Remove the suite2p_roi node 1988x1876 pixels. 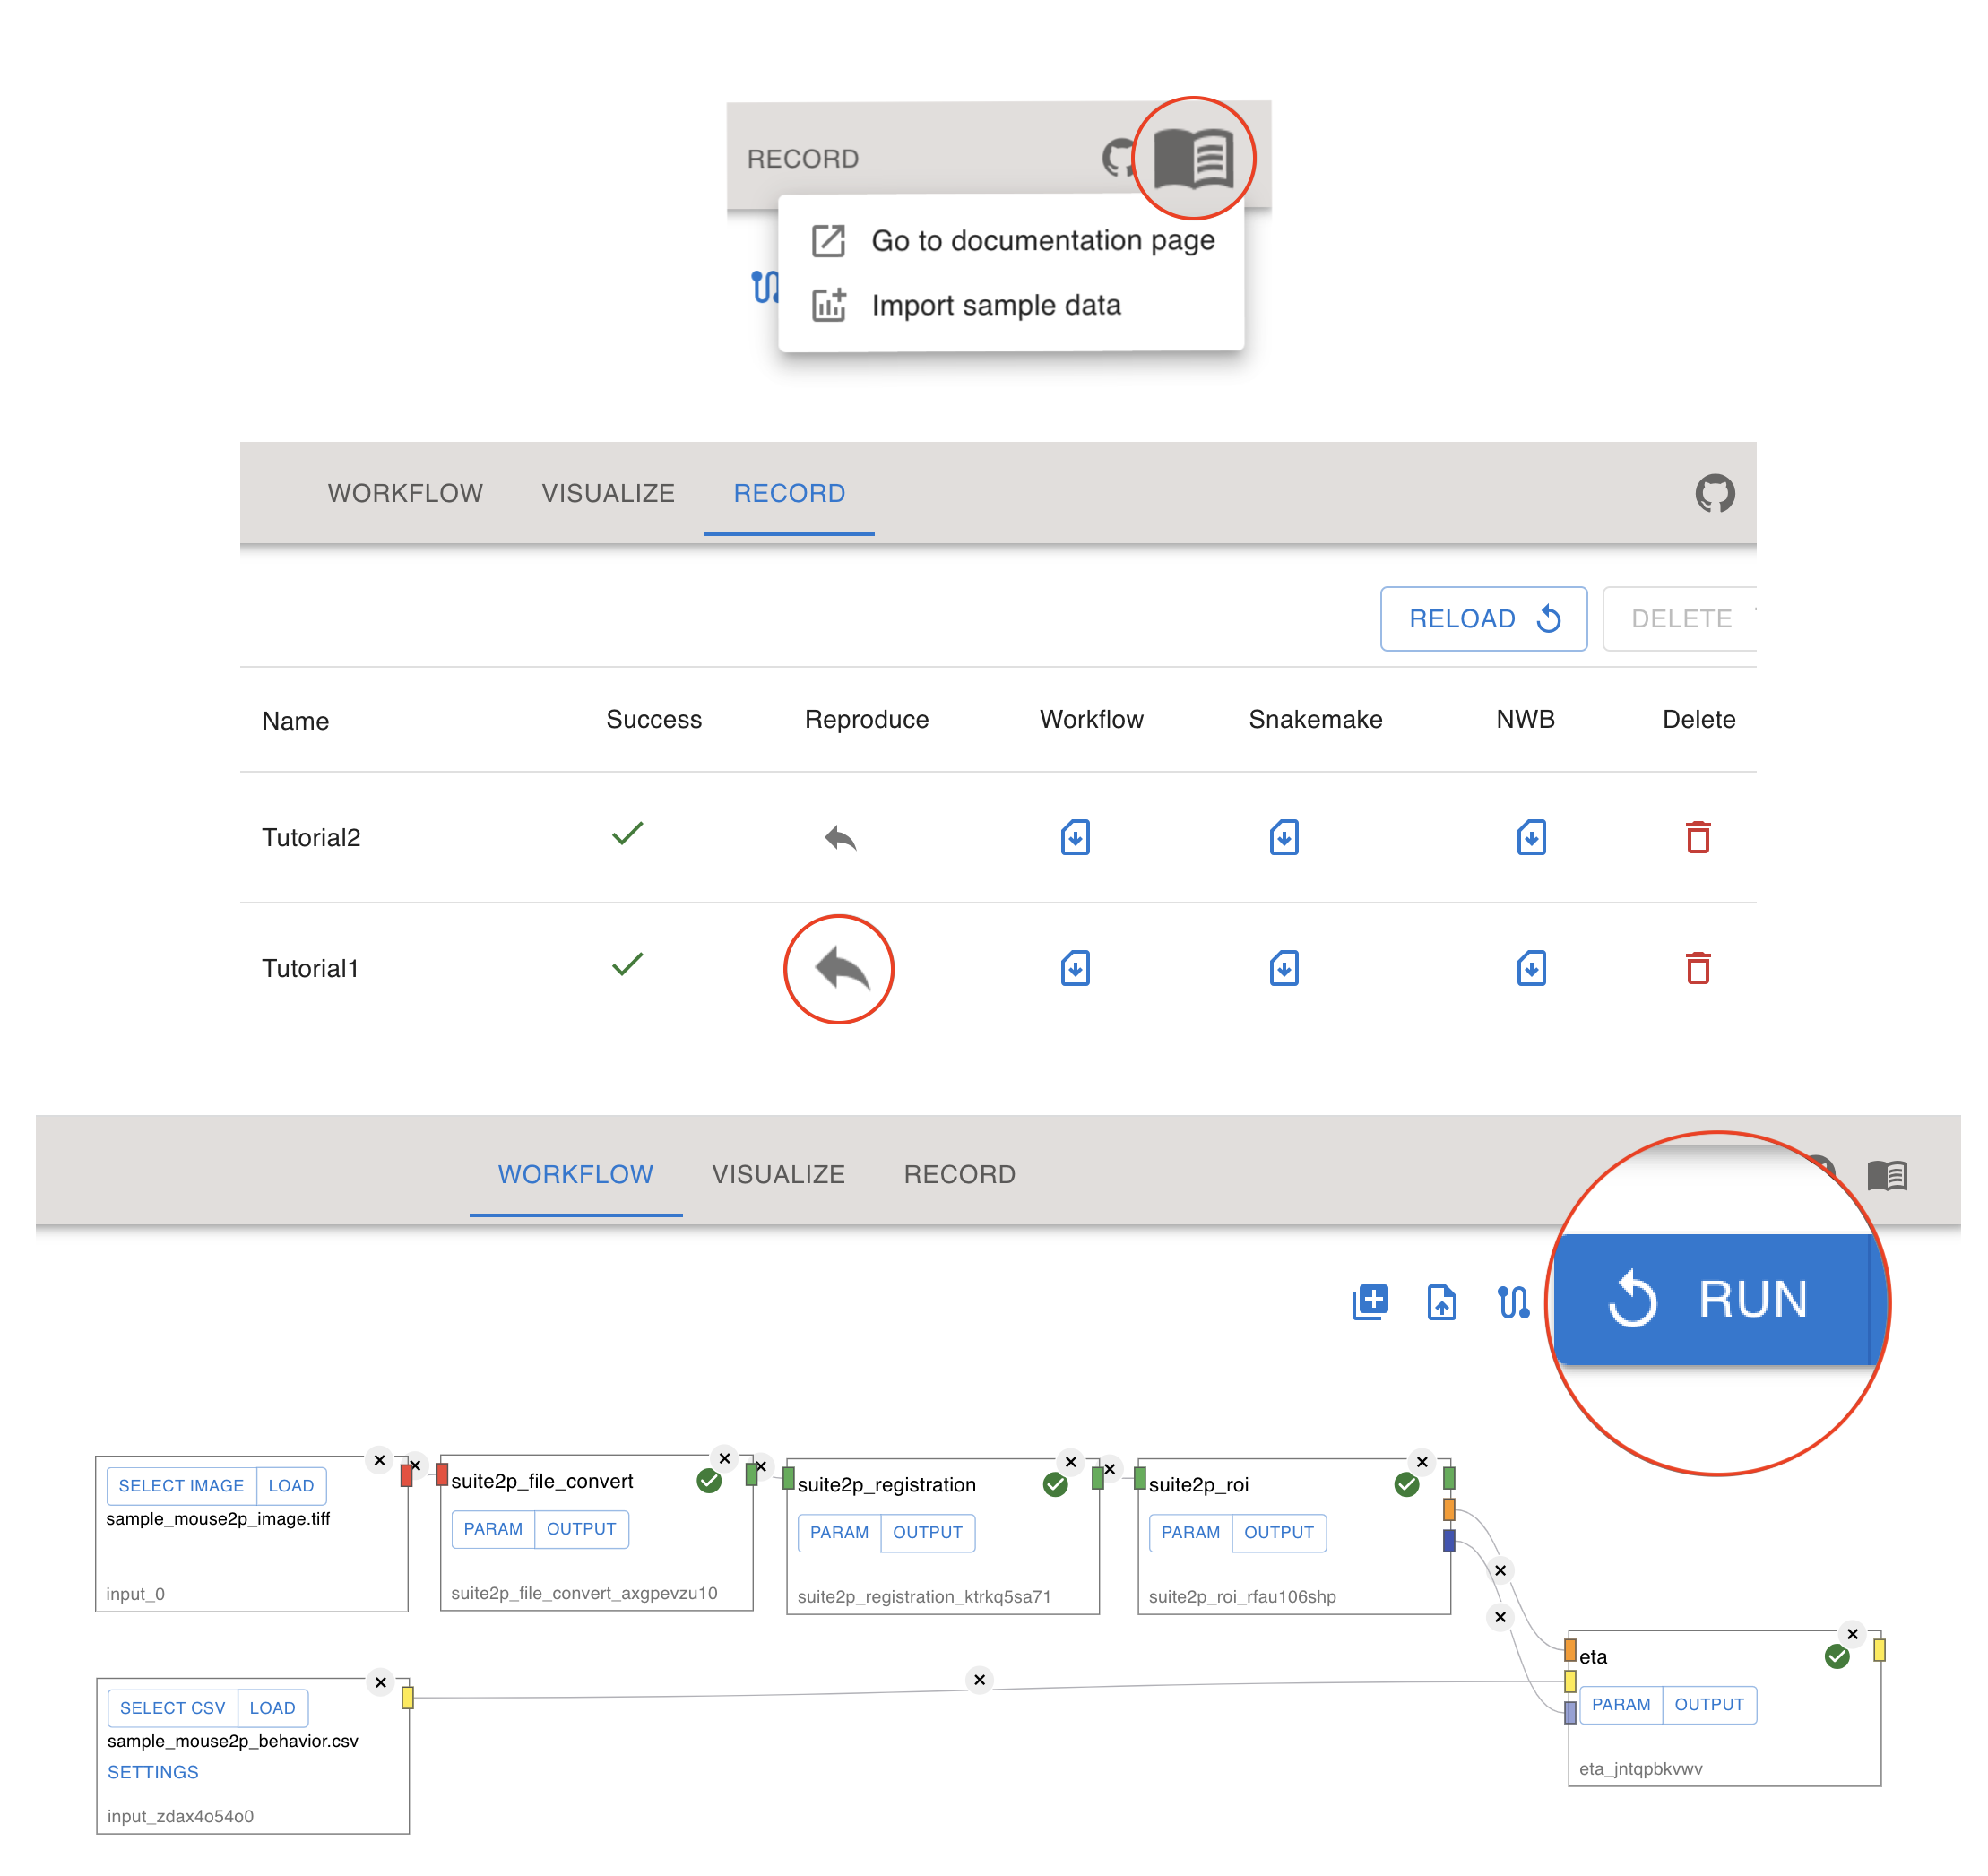(1421, 1462)
